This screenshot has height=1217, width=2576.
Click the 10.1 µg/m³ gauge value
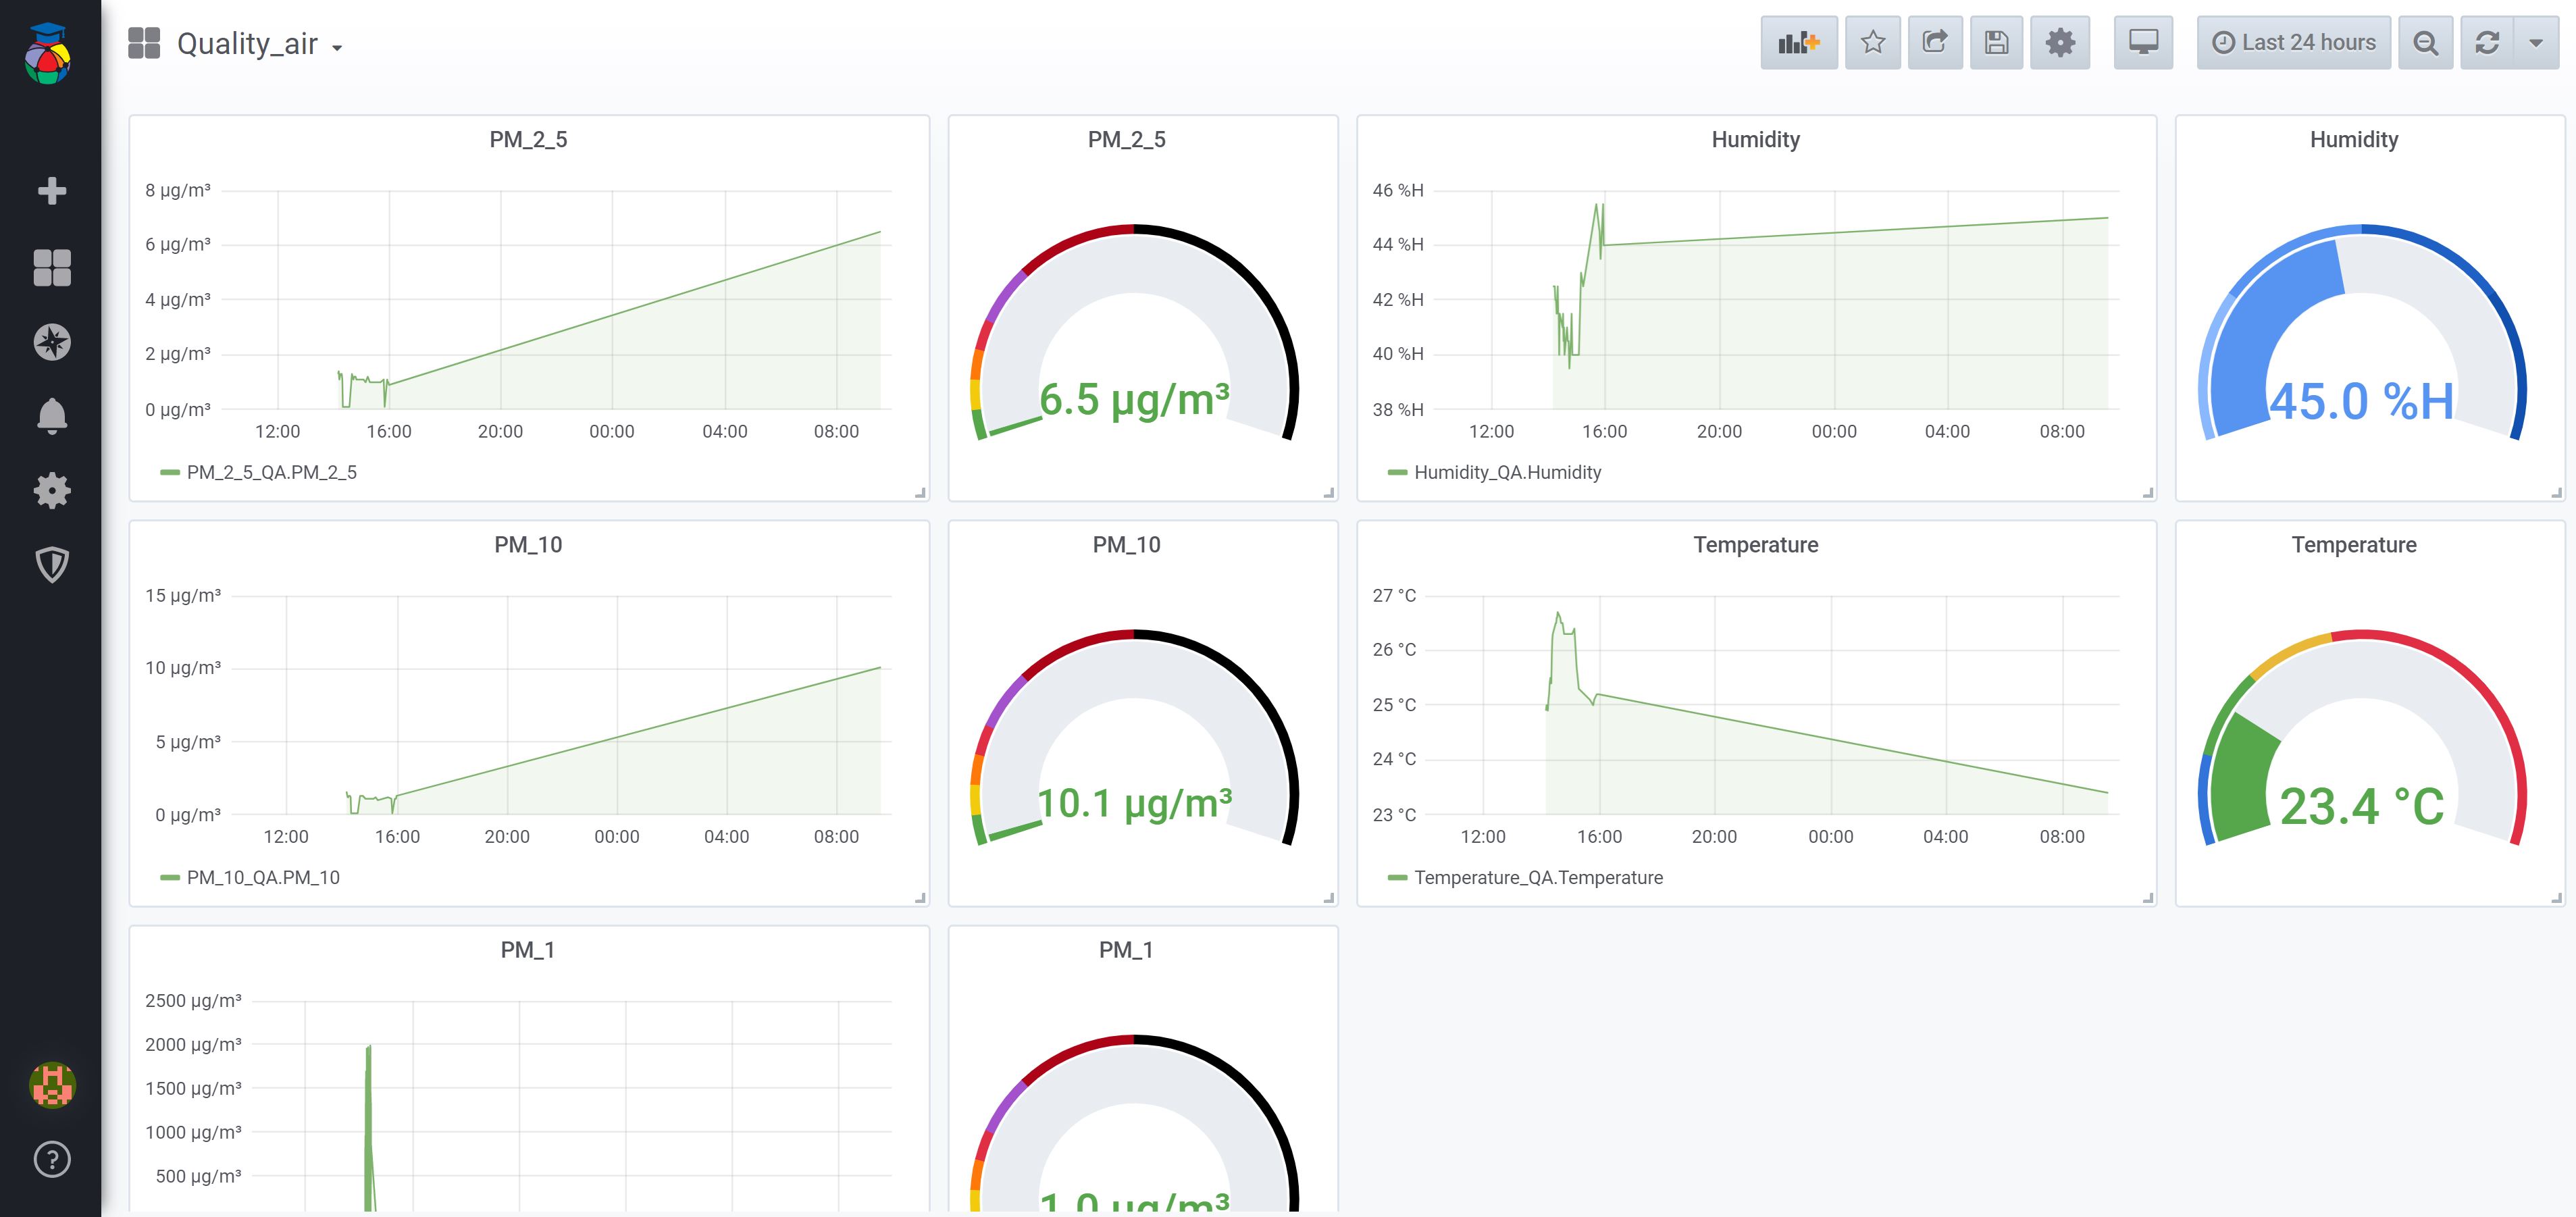(1134, 803)
